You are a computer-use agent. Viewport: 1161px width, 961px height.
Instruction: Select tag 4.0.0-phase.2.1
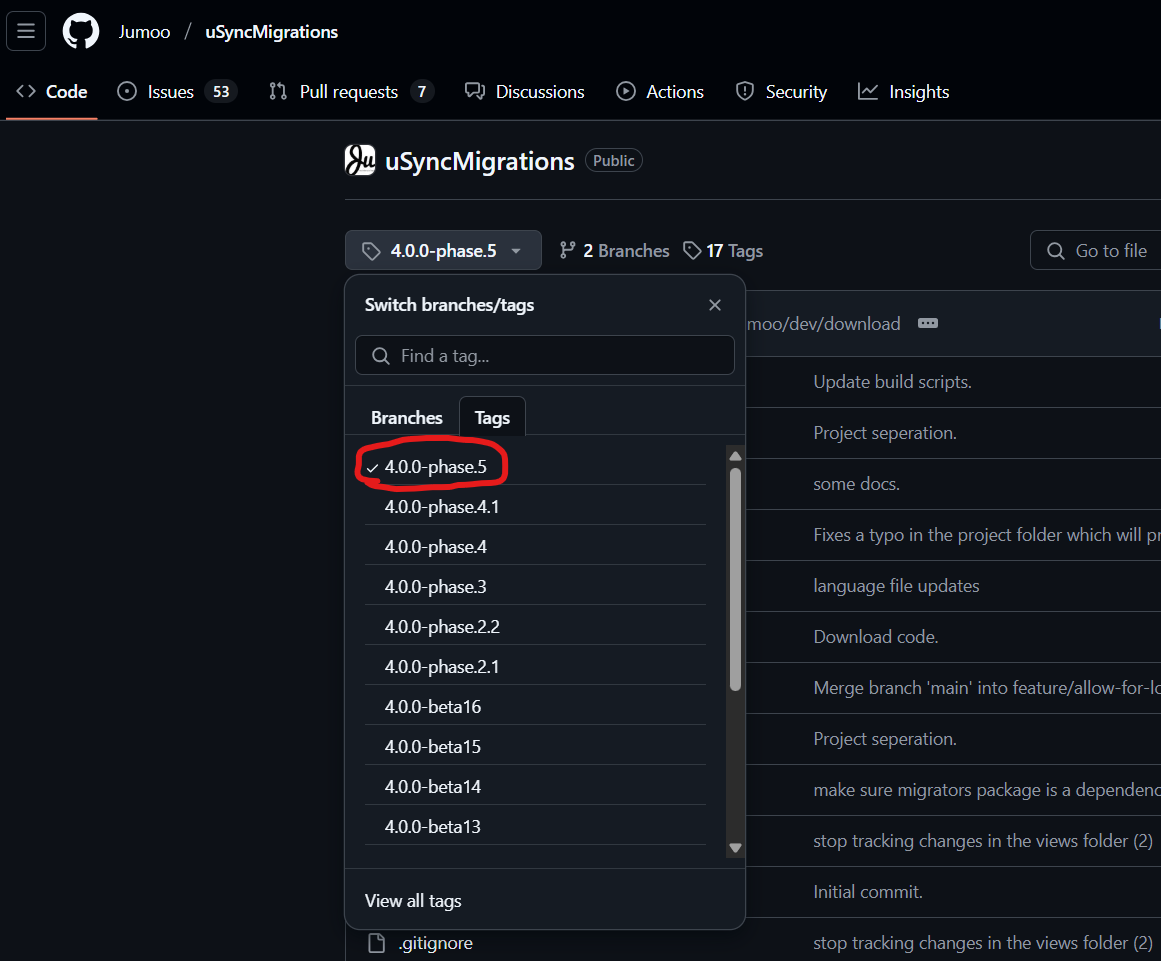[535, 666]
